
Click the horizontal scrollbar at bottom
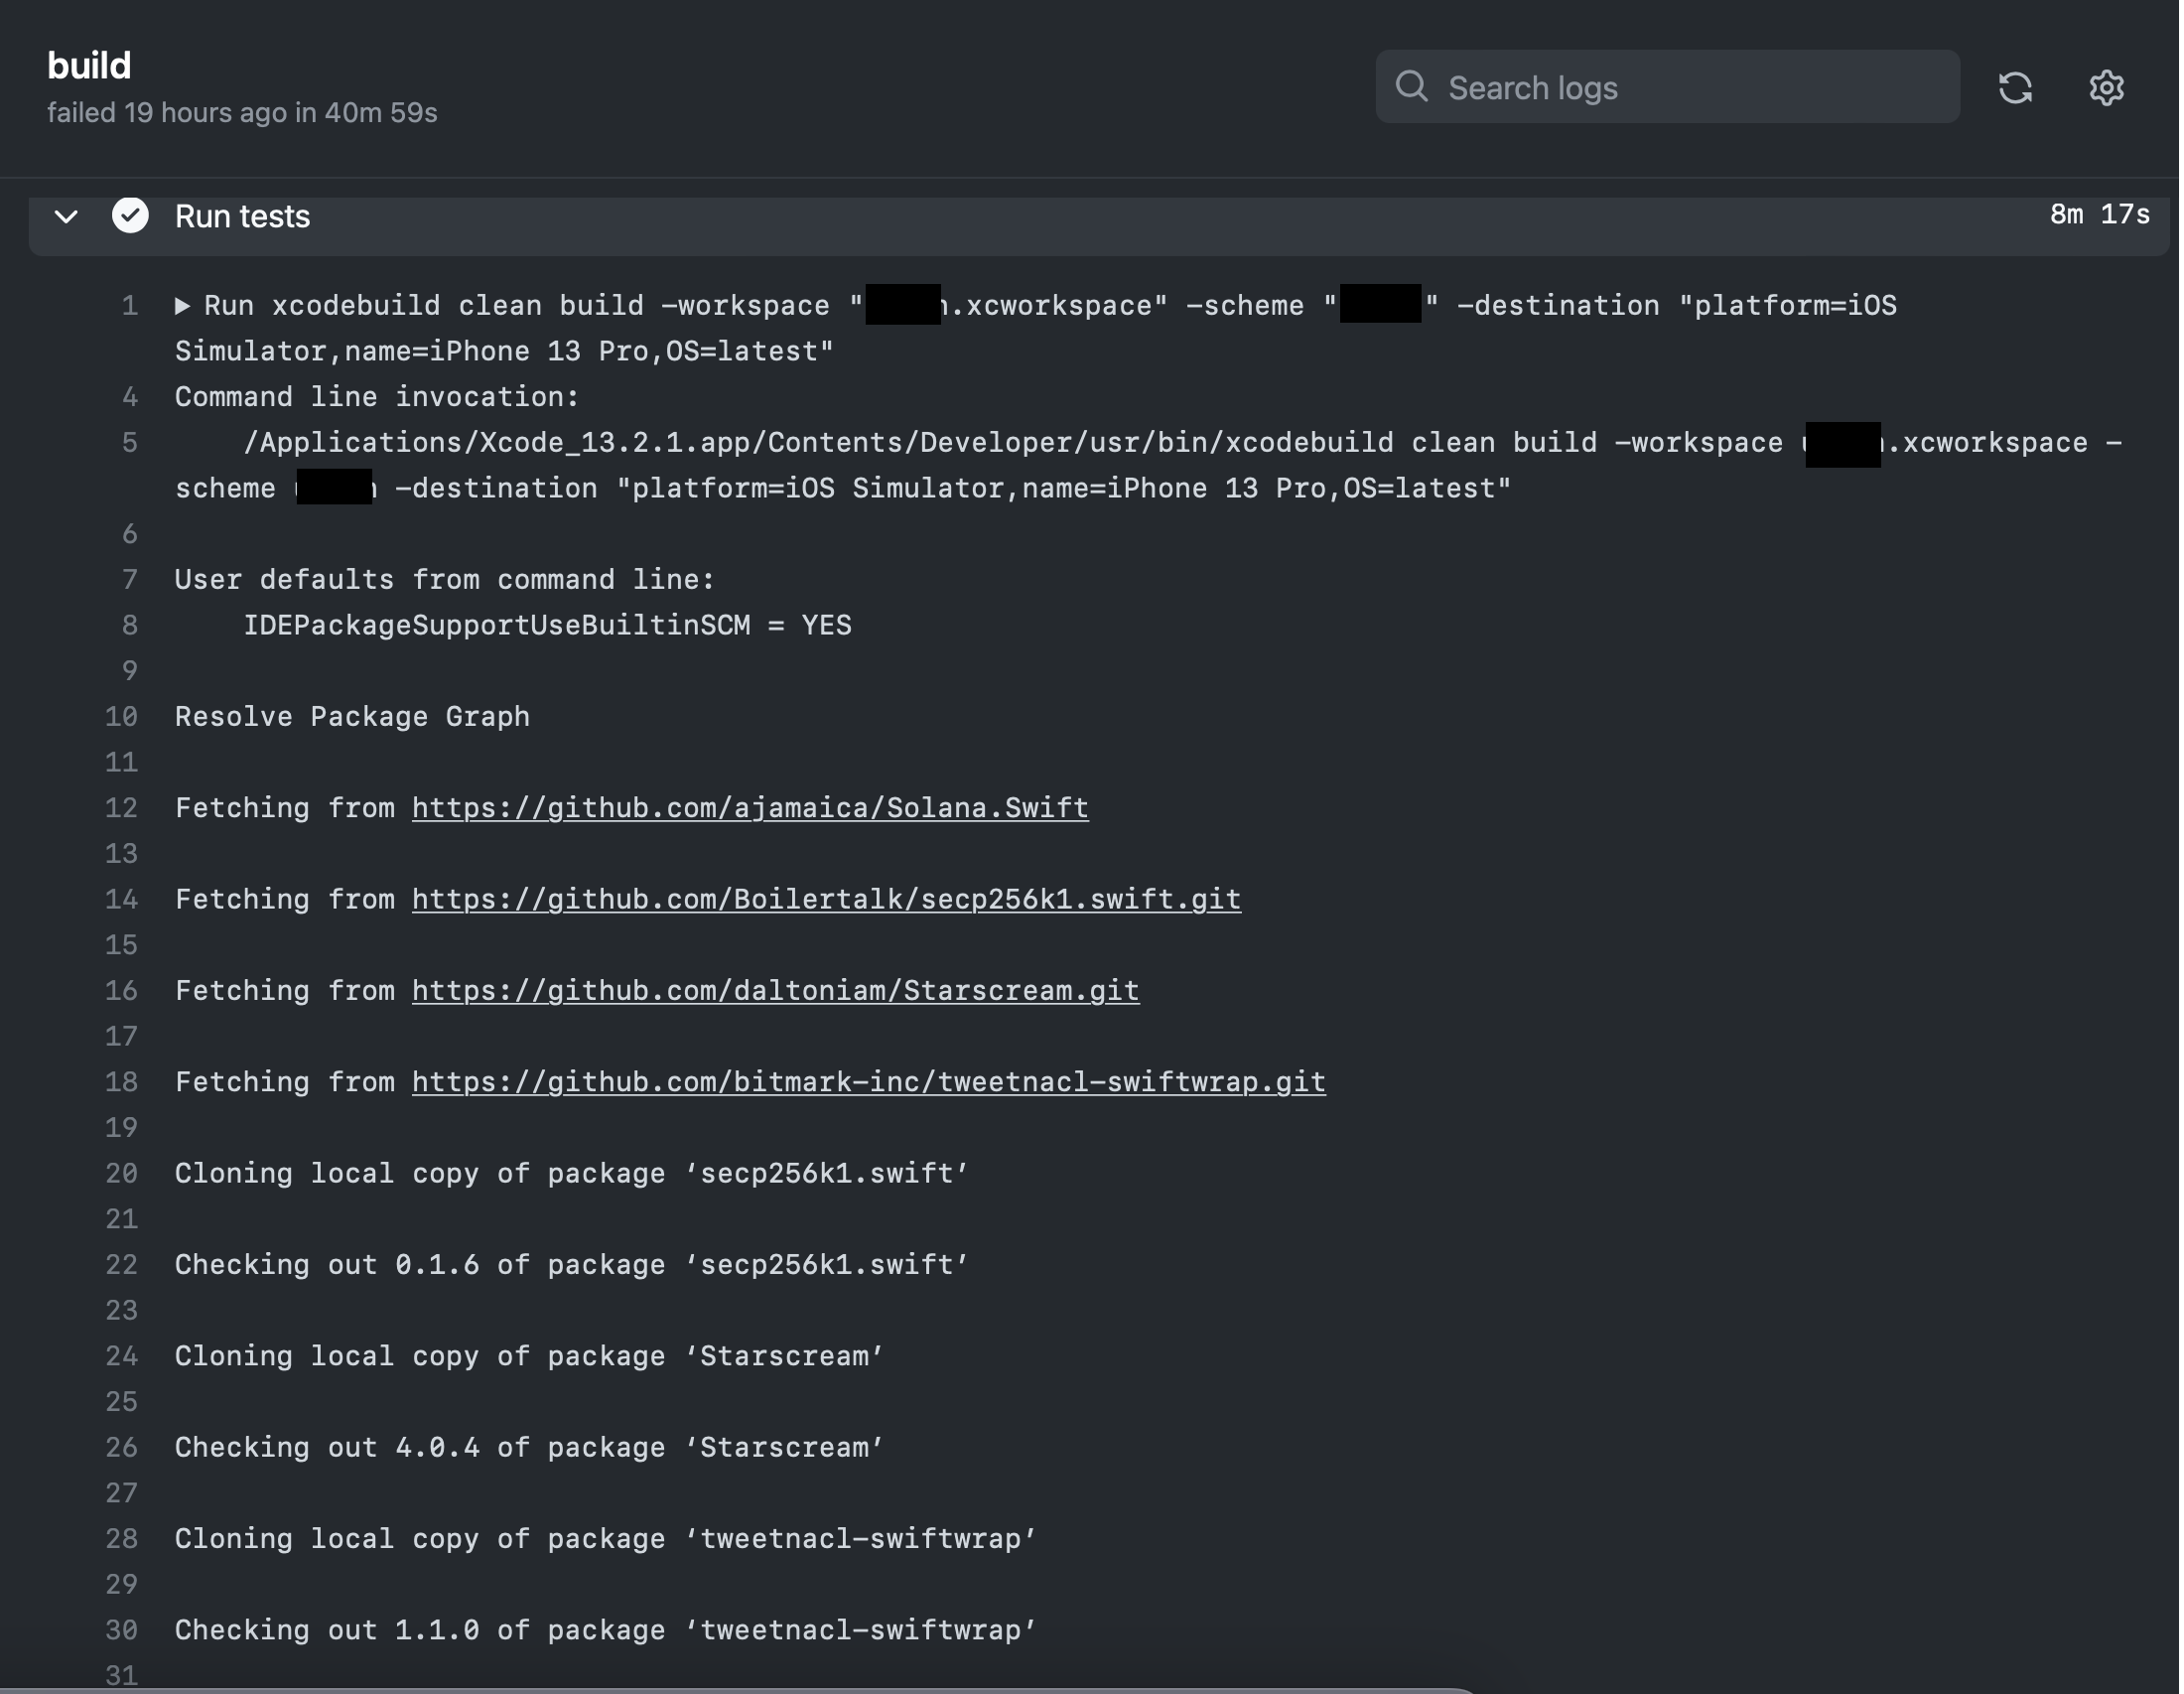740,1691
